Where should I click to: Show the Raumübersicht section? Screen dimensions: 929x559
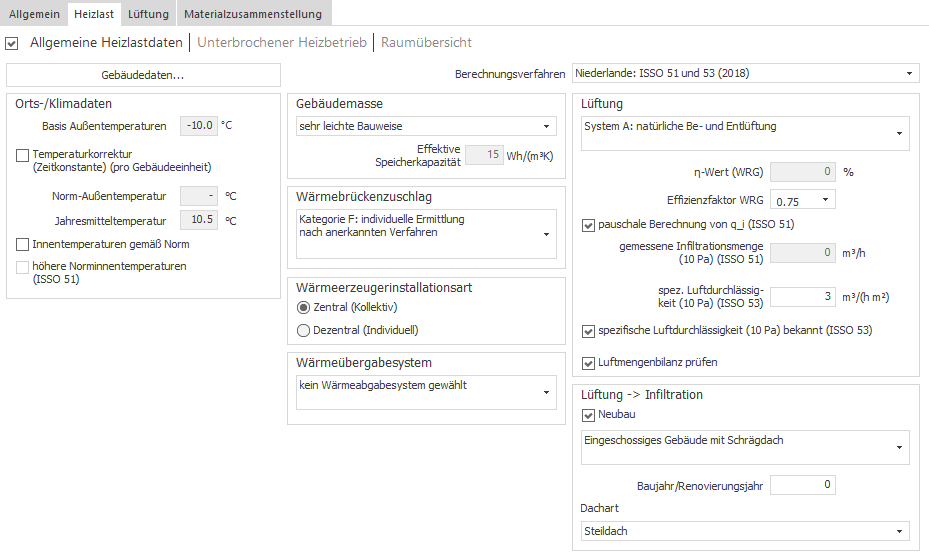(x=426, y=43)
